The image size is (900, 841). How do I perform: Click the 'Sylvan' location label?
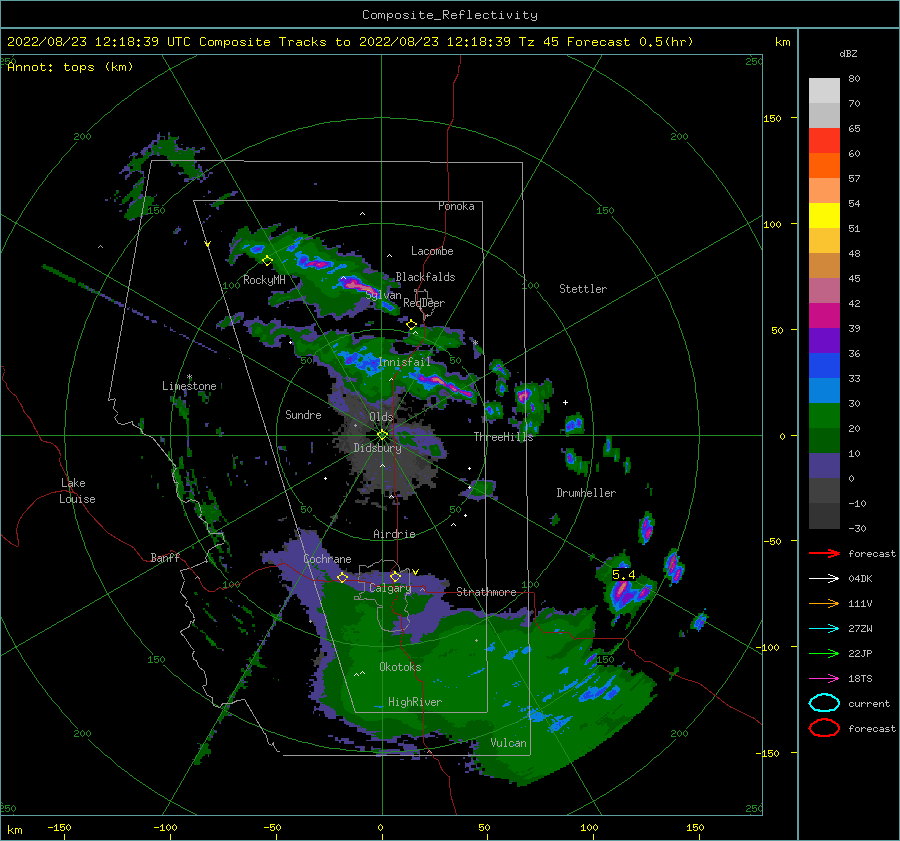383,295
